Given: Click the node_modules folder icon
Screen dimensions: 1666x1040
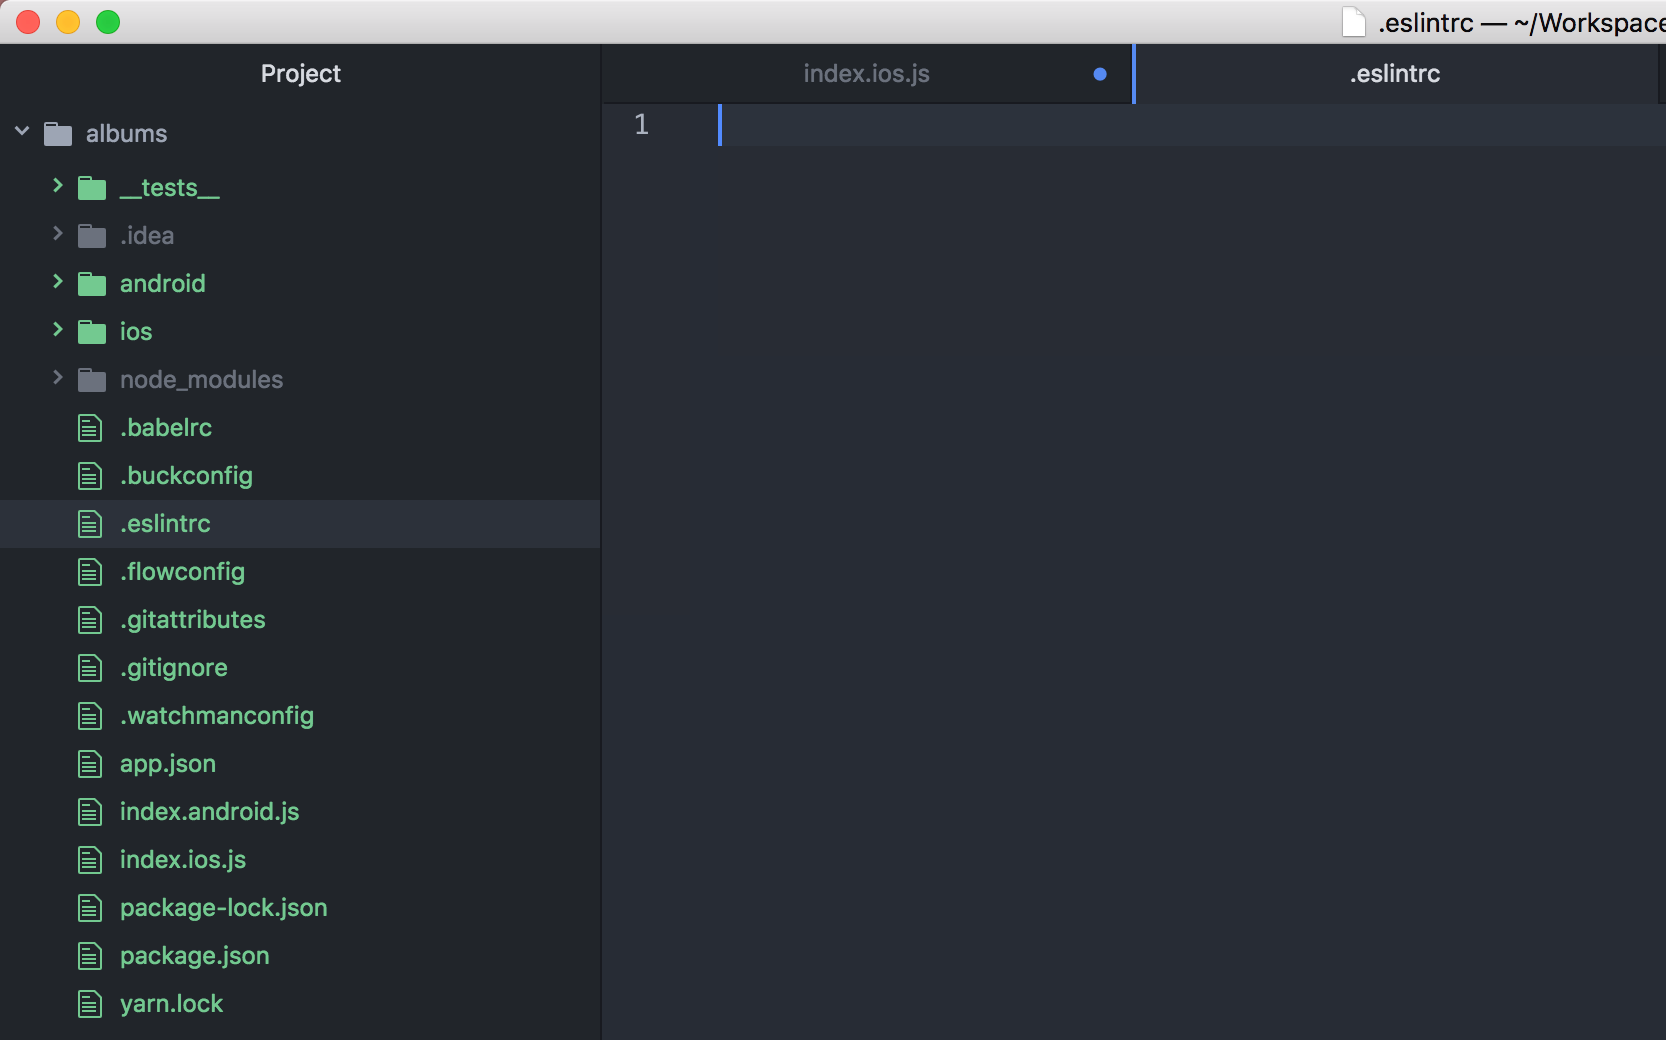Looking at the screenshot, I should coord(90,379).
